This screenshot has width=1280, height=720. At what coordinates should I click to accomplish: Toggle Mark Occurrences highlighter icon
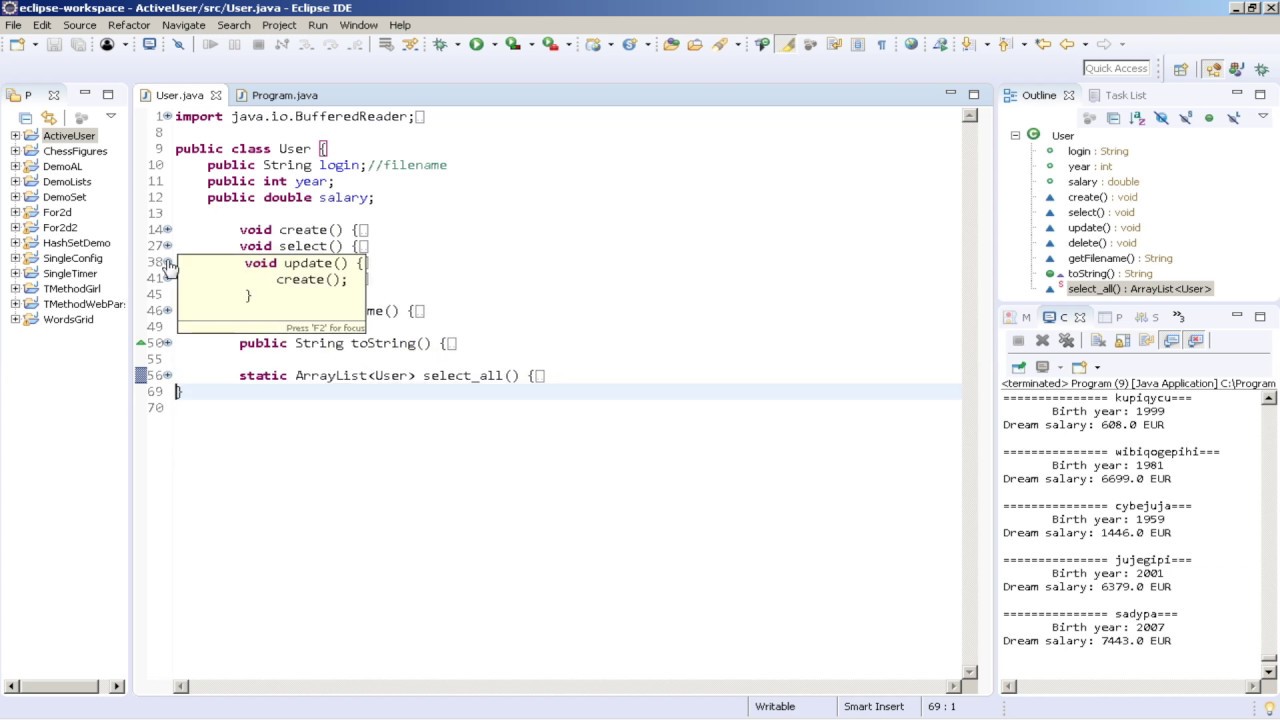[x=787, y=44]
